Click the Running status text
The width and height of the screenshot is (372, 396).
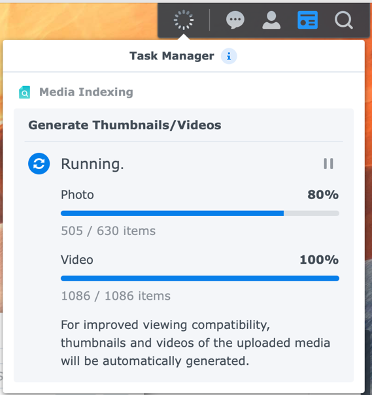(x=92, y=164)
